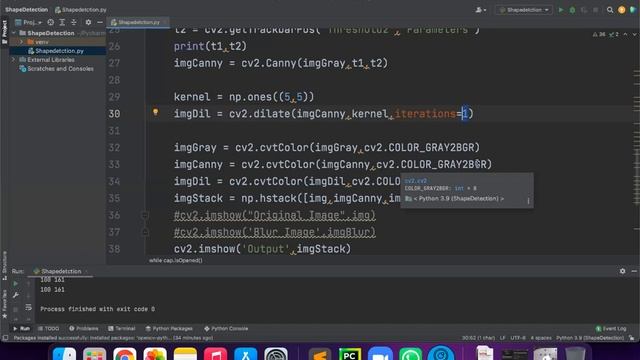Open Run panel settings gear
Viewport: 640px width, 360px height.
(x=622, y=271)
